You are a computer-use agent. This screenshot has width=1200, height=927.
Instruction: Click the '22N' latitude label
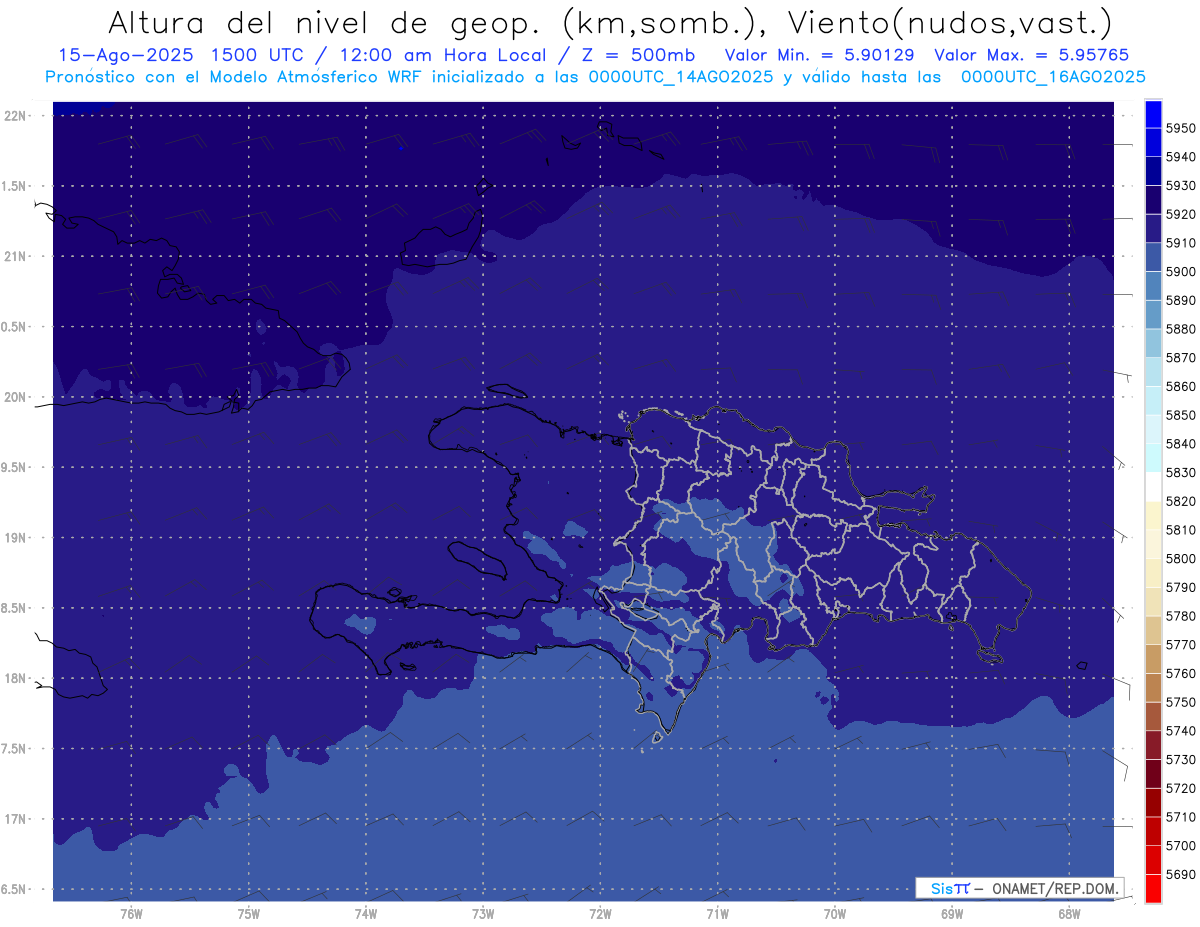pyautogui.click(x=15, y=116)
